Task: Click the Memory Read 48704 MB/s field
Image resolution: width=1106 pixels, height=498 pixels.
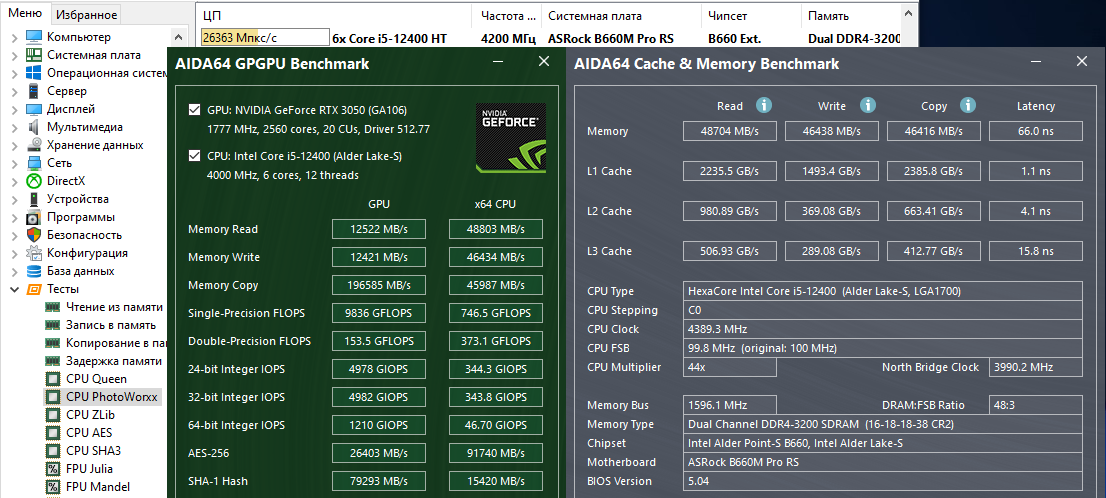Action: pyautogui.click(x=729, y=131)
